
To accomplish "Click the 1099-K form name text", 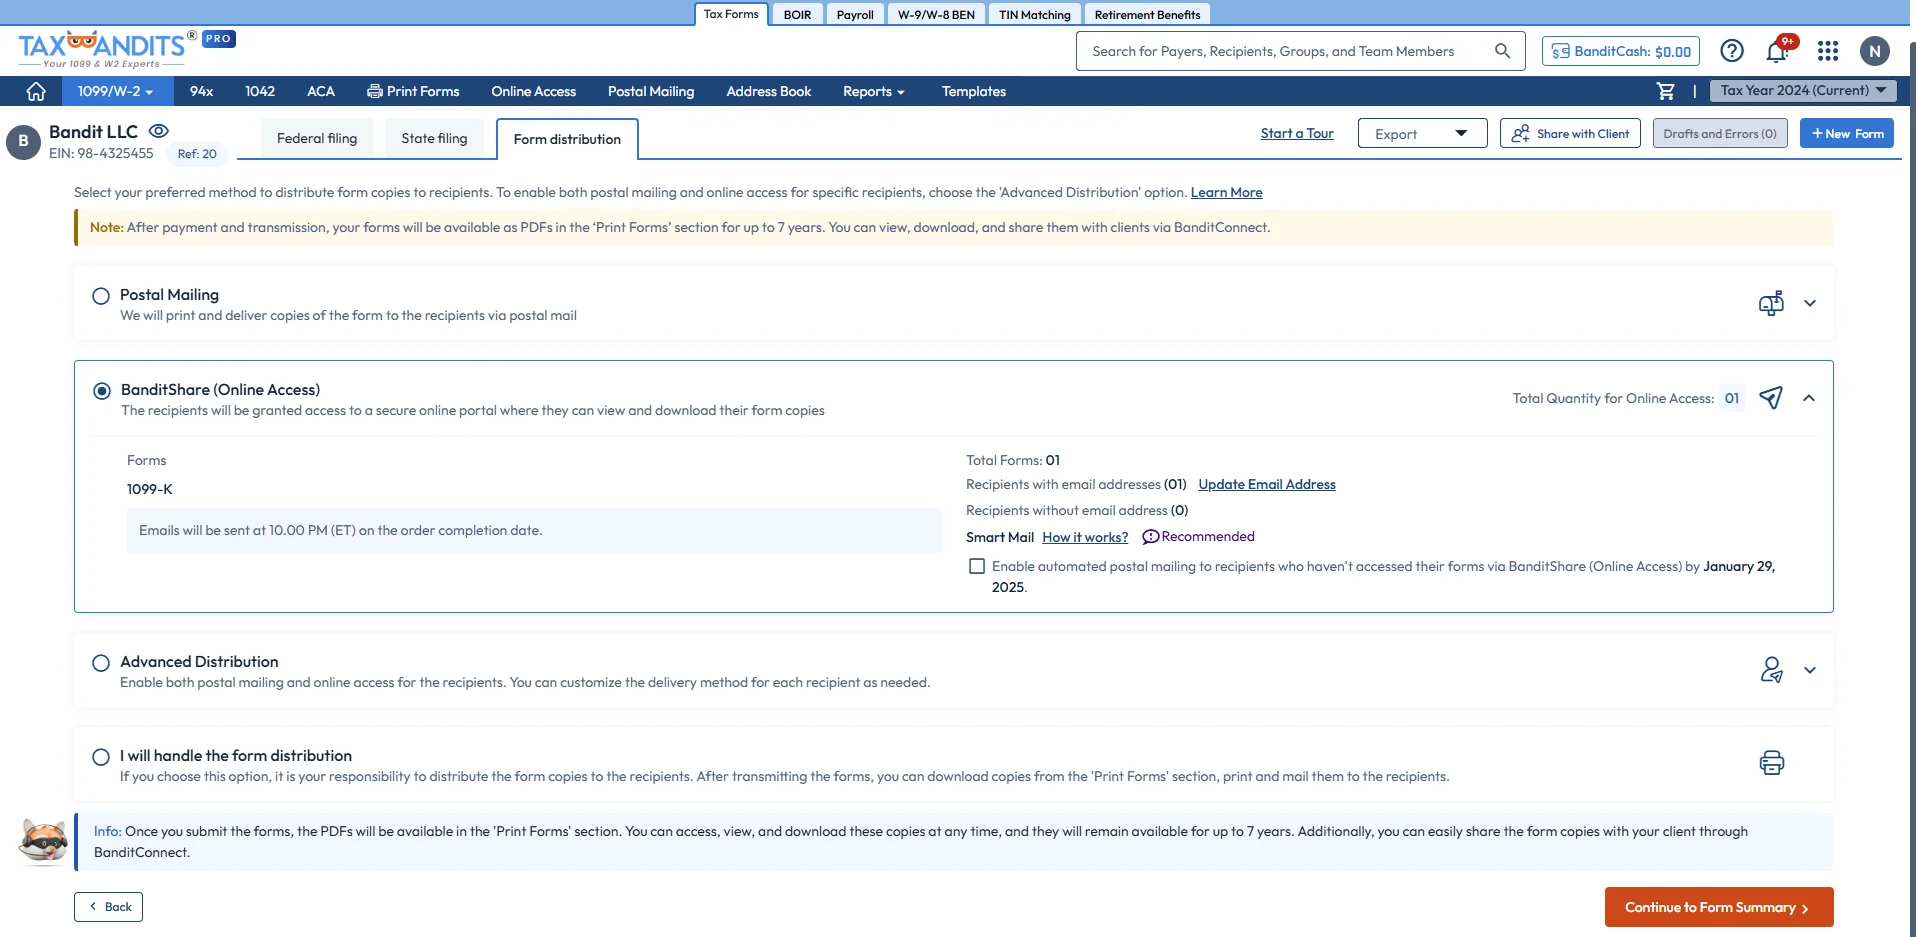I will [149, 489].
